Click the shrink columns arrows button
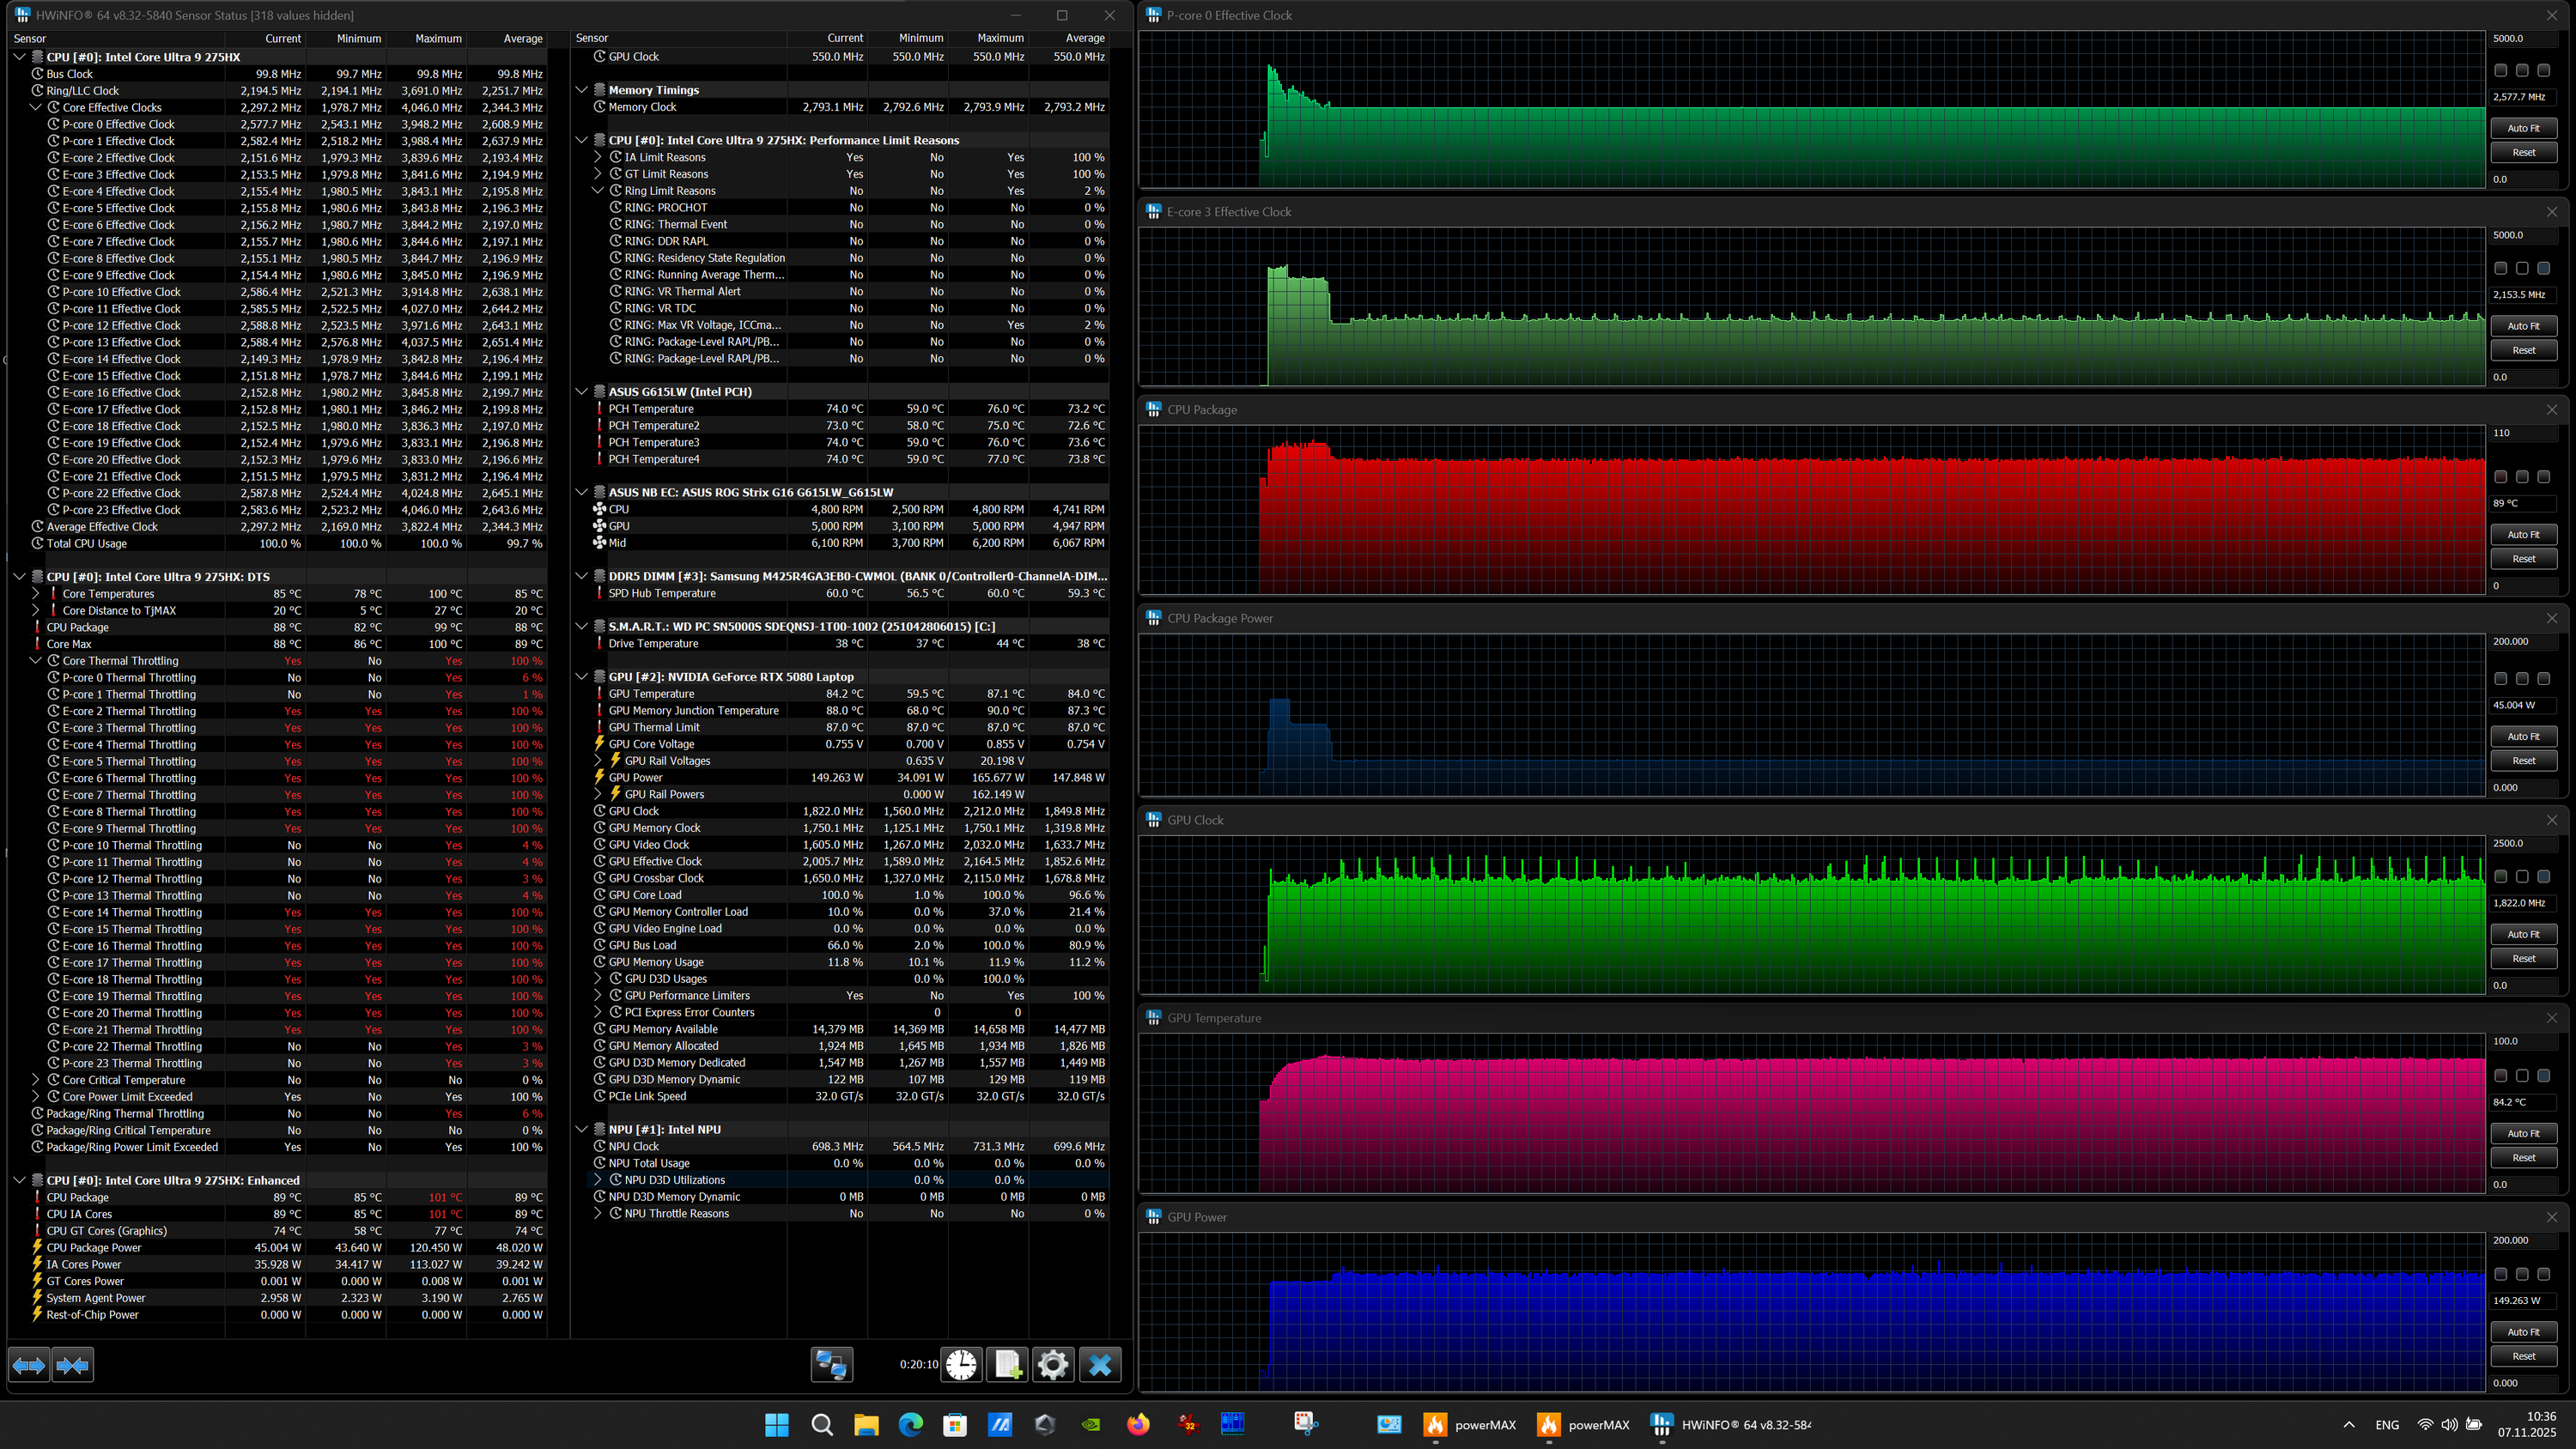2576x1449 pixels. click(72, 1365)
